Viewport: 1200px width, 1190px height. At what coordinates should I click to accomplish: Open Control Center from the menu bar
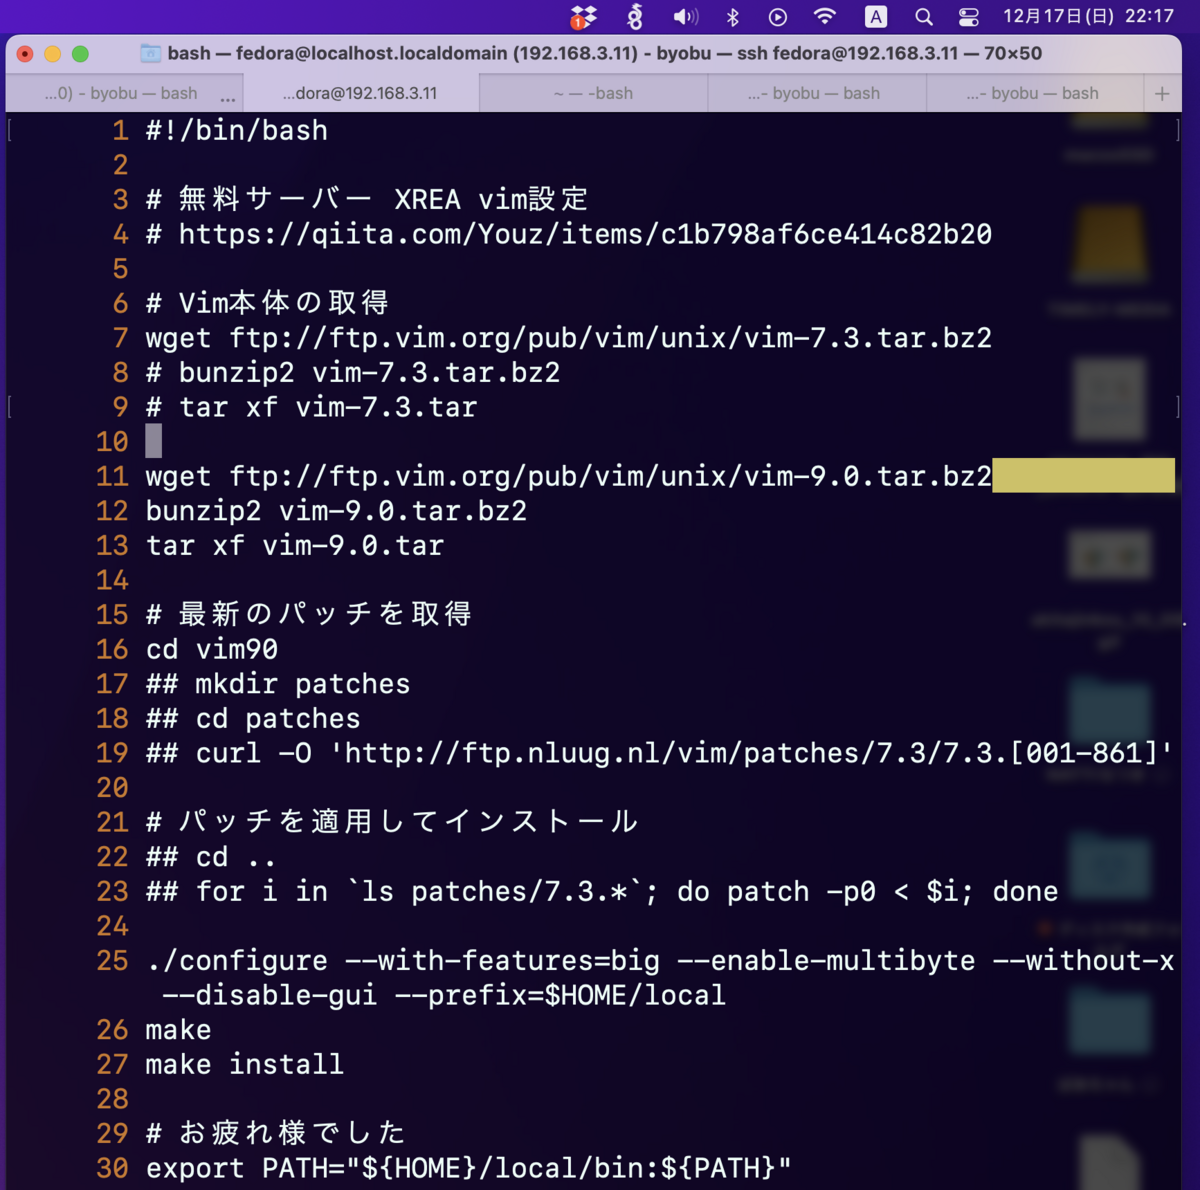[968, 17]
